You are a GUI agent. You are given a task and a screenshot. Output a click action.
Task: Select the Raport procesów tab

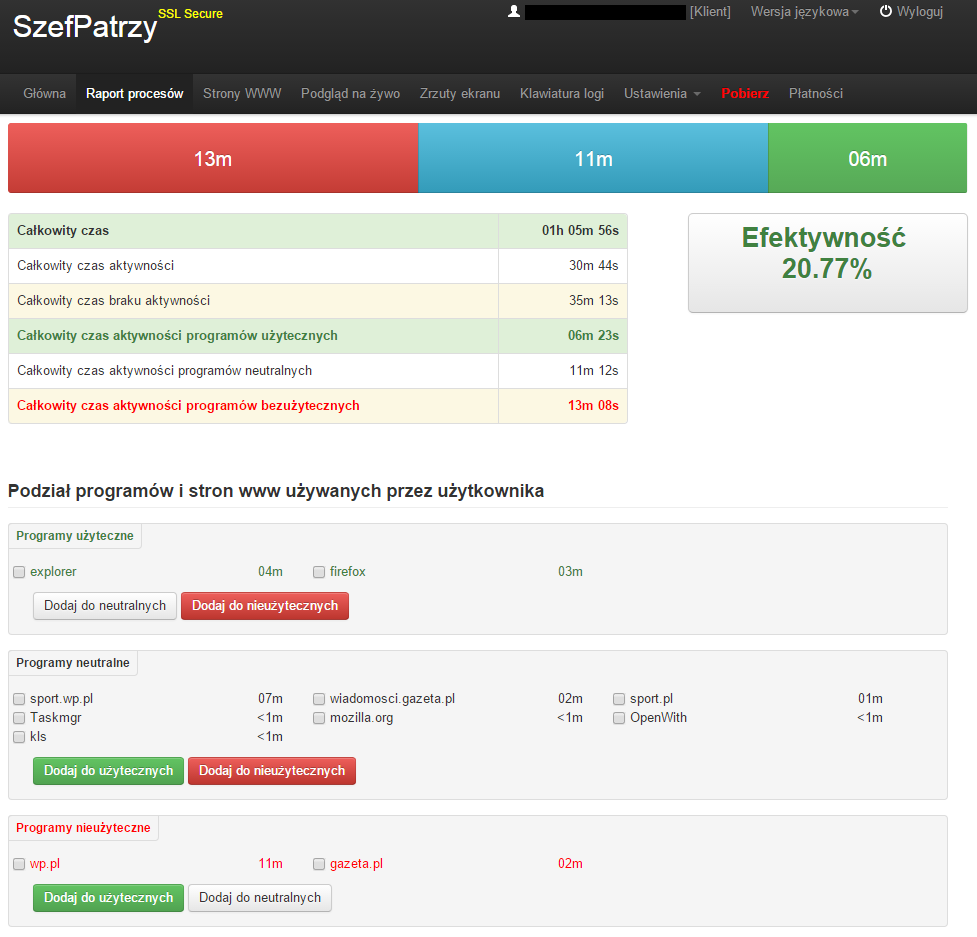click(135, 93)
